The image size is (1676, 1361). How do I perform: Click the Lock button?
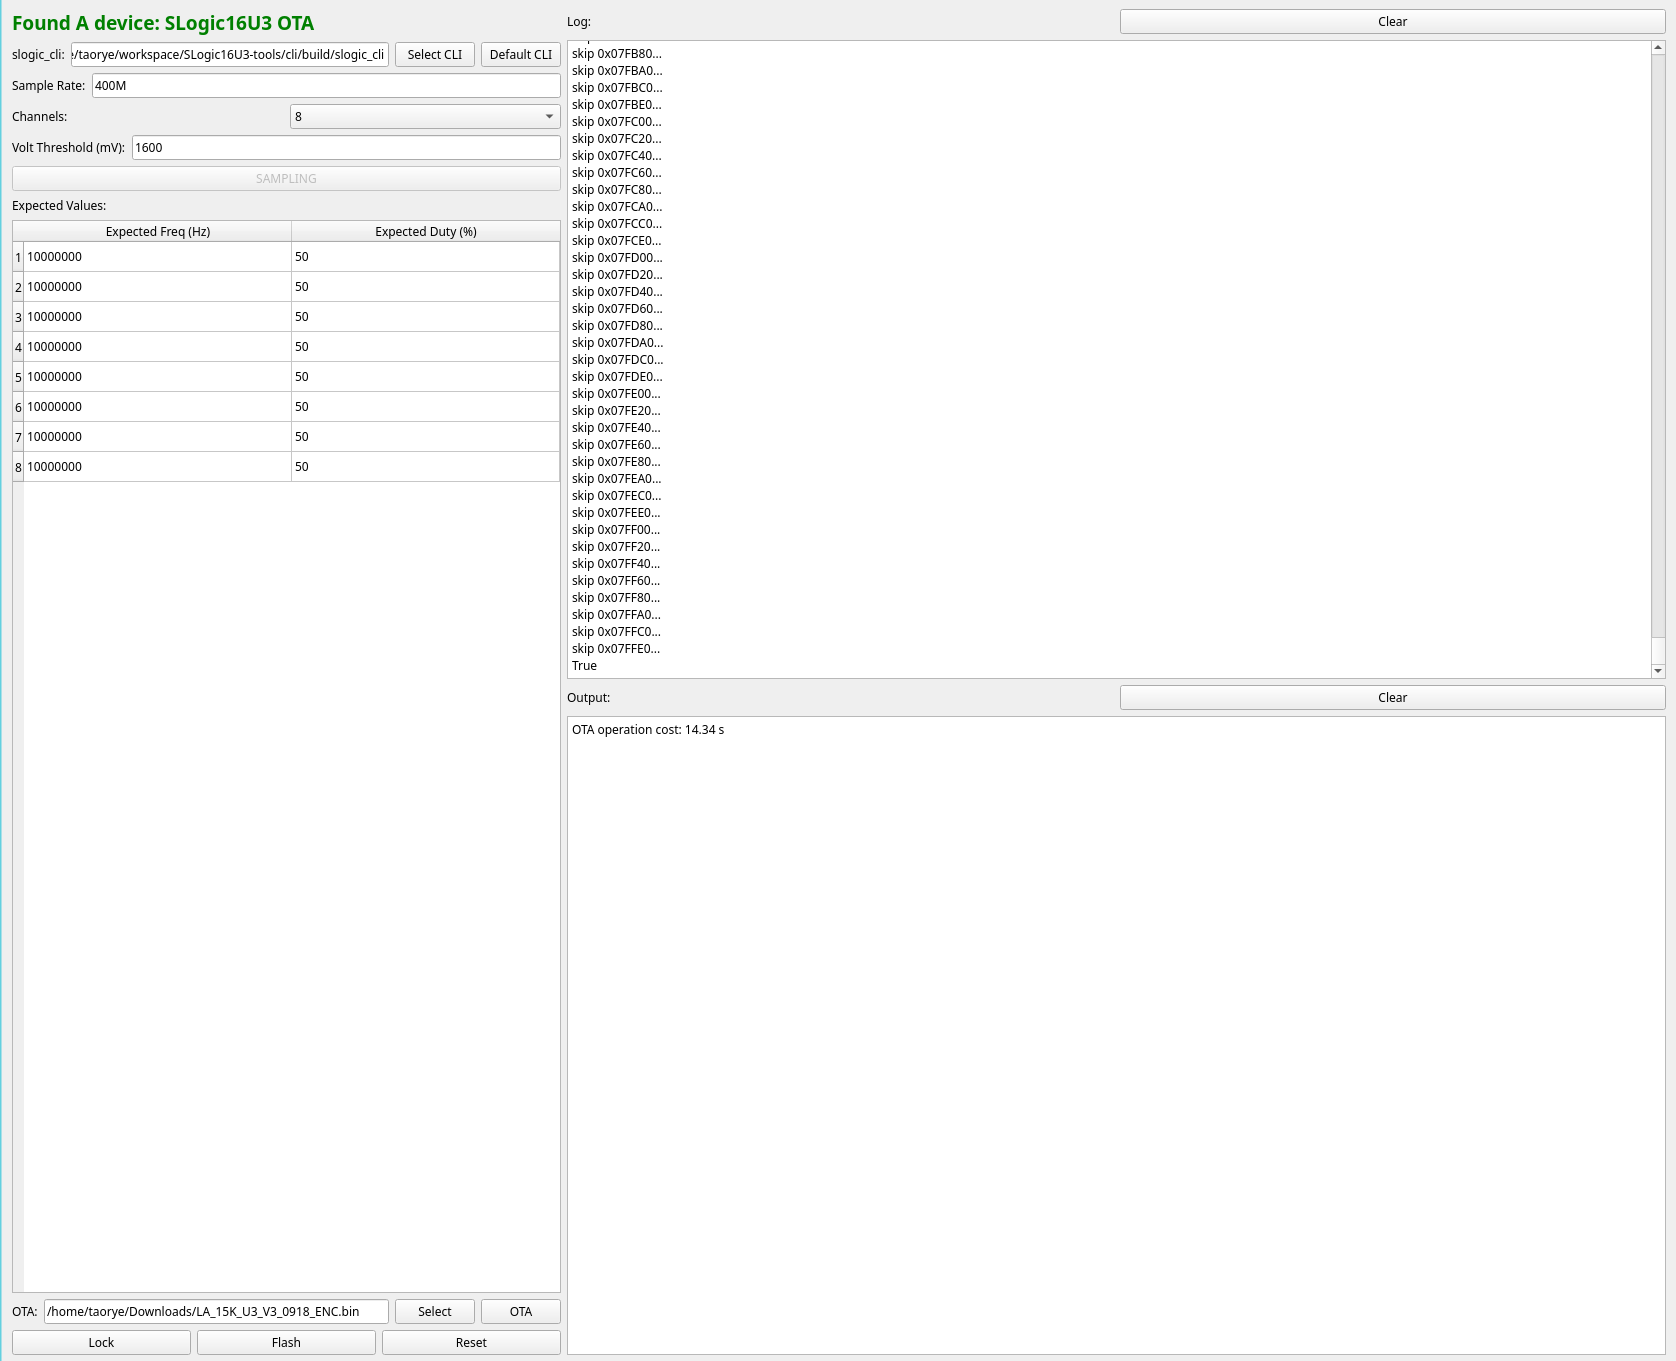[101, 1343]
